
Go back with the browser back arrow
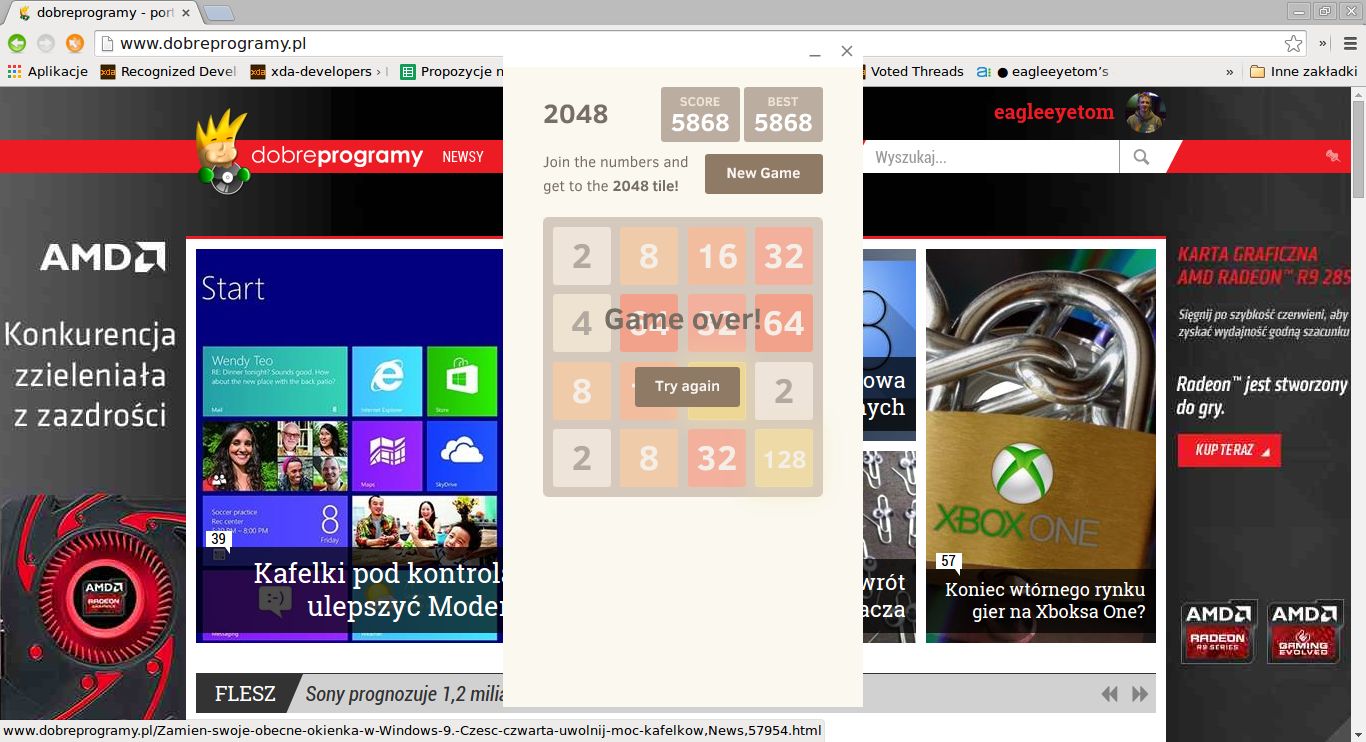pos(17,43)
